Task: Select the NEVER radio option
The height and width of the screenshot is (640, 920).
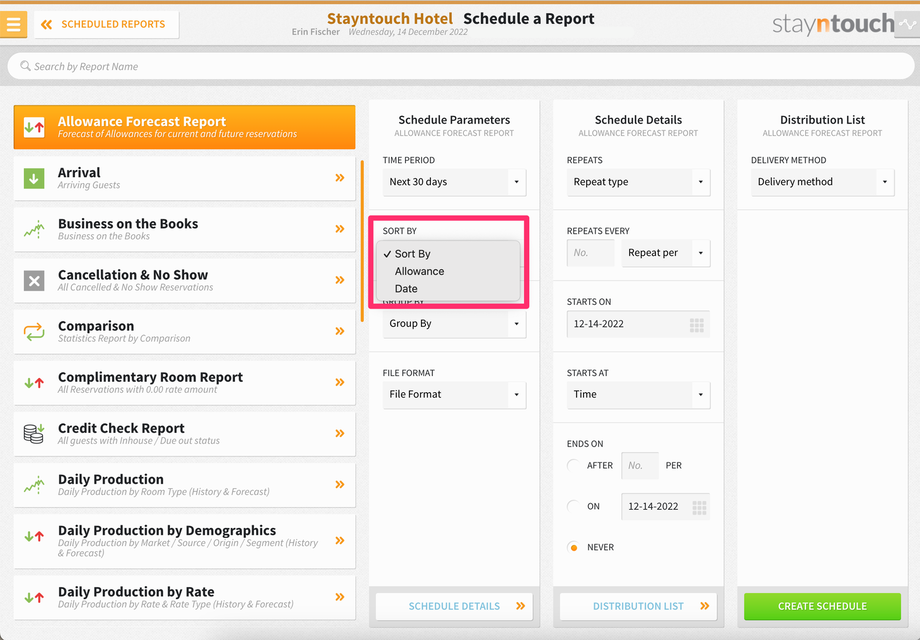Action: click(573, 547)
